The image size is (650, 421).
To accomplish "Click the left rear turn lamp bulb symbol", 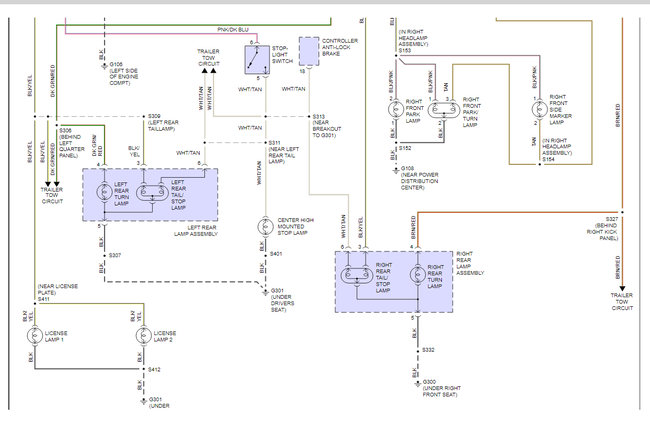I will (x=104, y=192).
